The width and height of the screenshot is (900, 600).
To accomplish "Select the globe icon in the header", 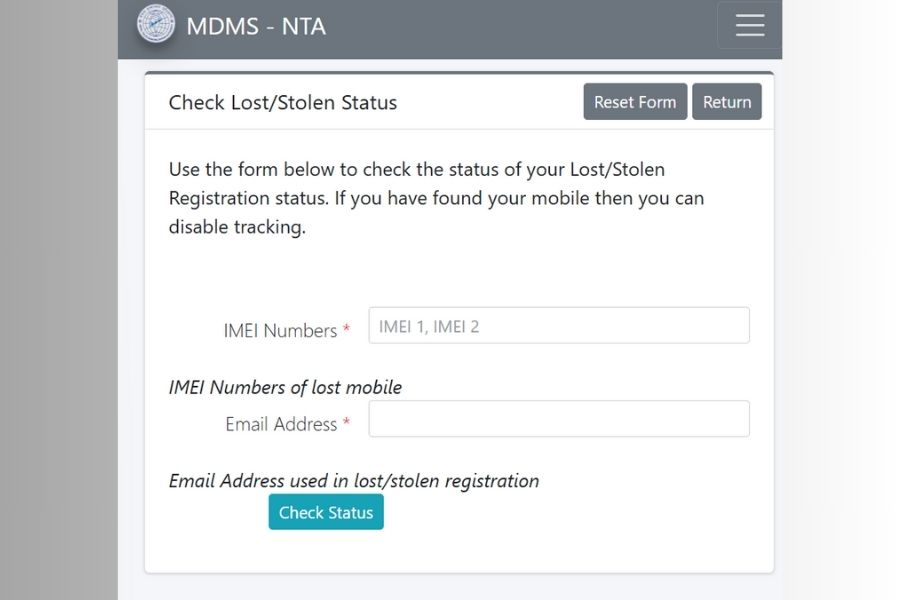I will tap(158, 26).
